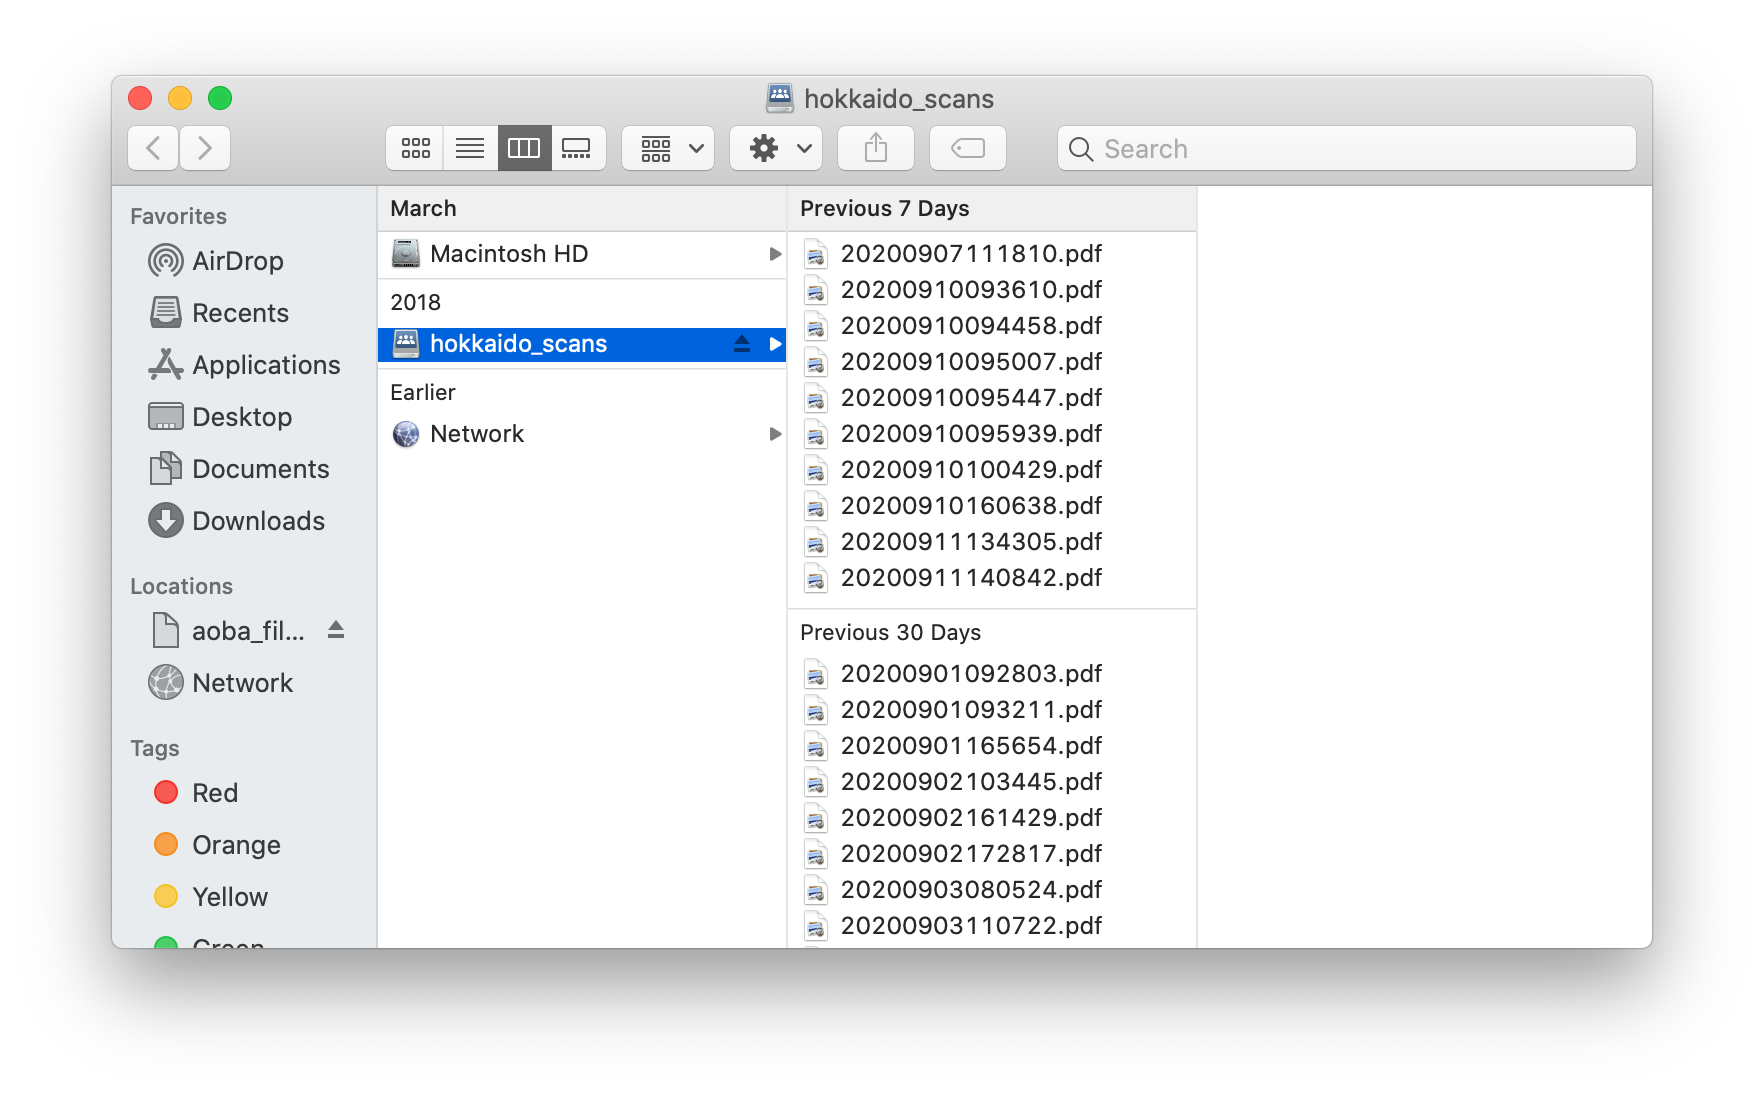
Task: Open the group-by arrangement dropdown
Action: 668,149
